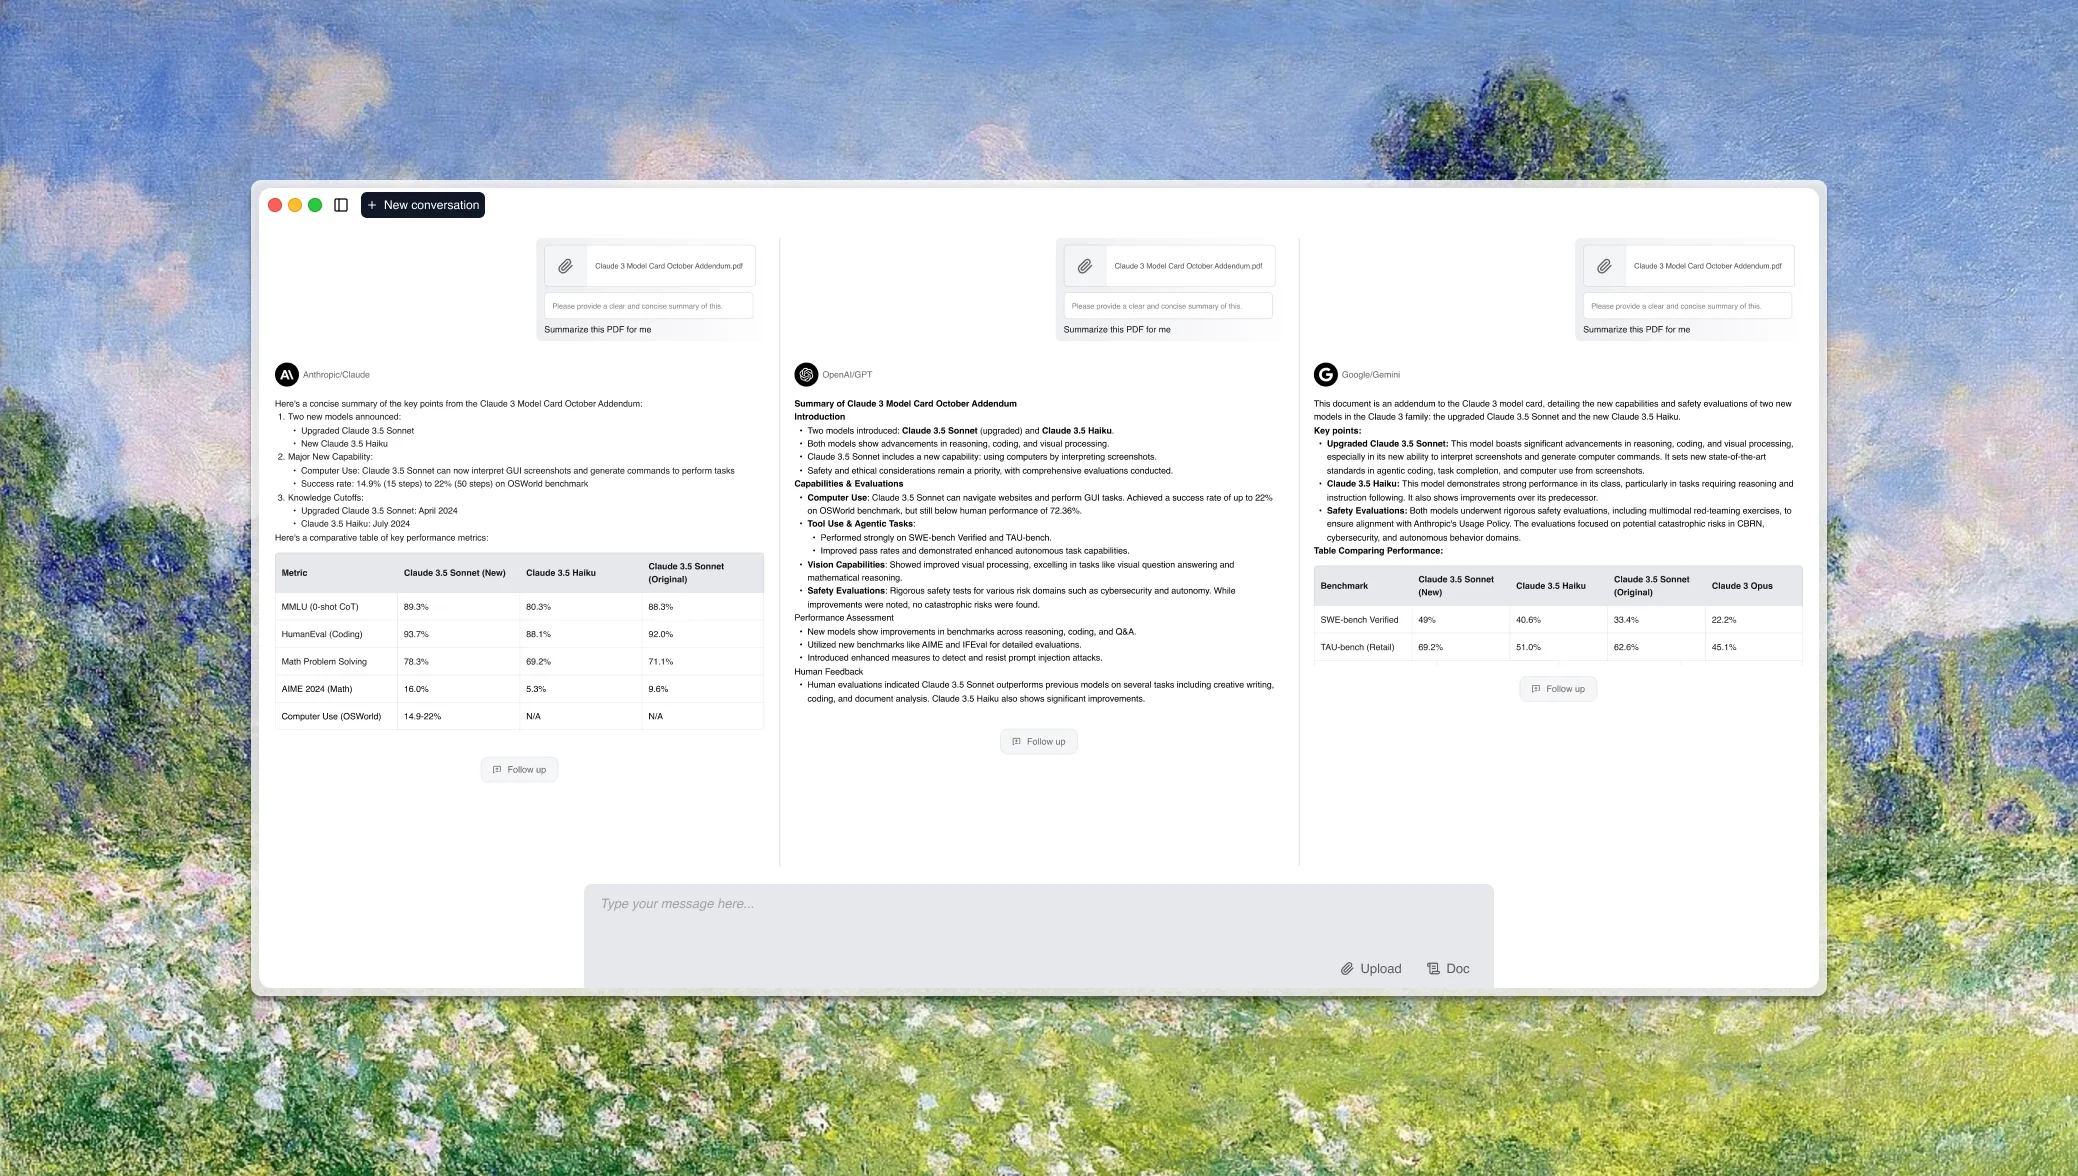Click the paperclip attachment icon on Gemini panel

coord(1606,265)
